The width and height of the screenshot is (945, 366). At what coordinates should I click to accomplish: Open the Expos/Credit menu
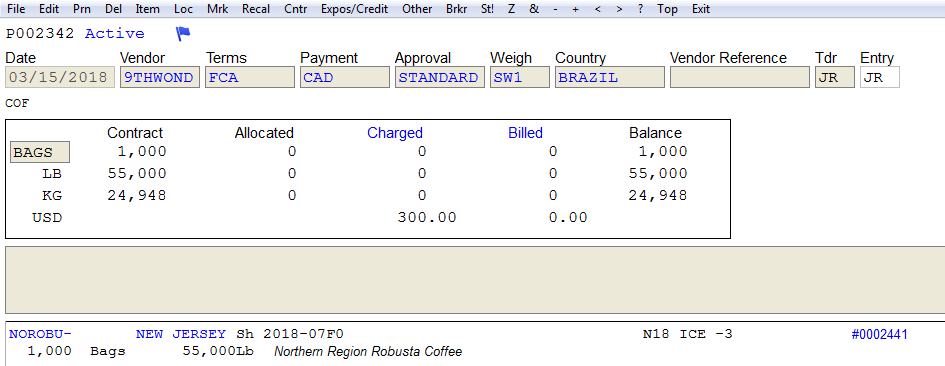[x=354, y=9]
